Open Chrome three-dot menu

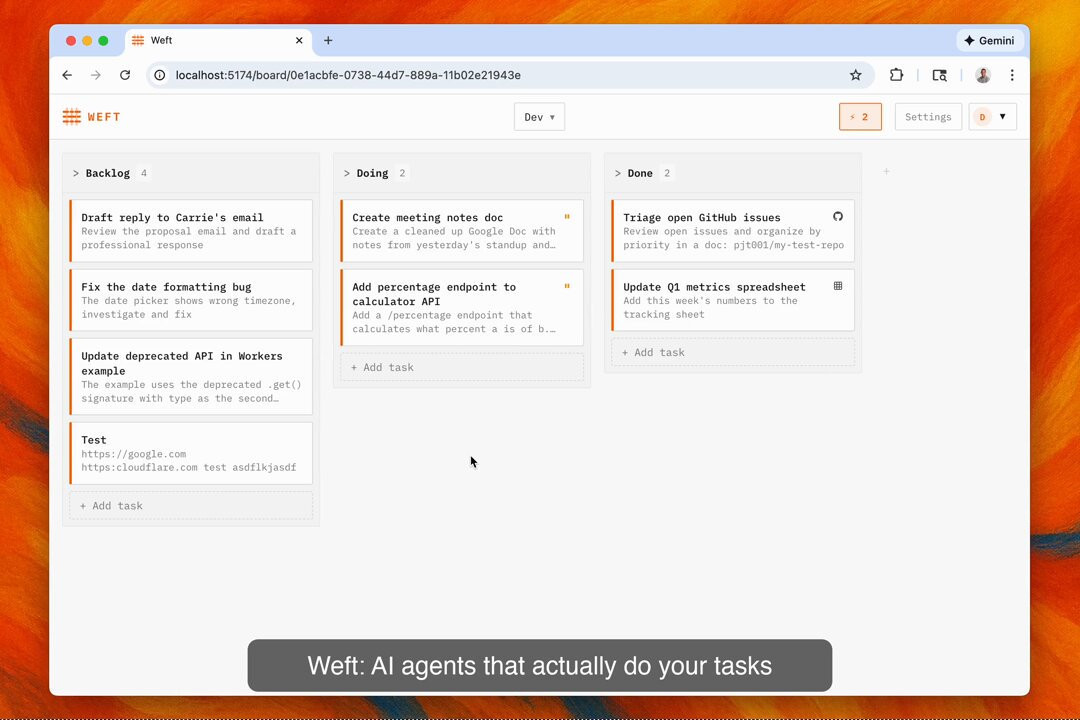pyautogui.click(x=1012, y=75)
